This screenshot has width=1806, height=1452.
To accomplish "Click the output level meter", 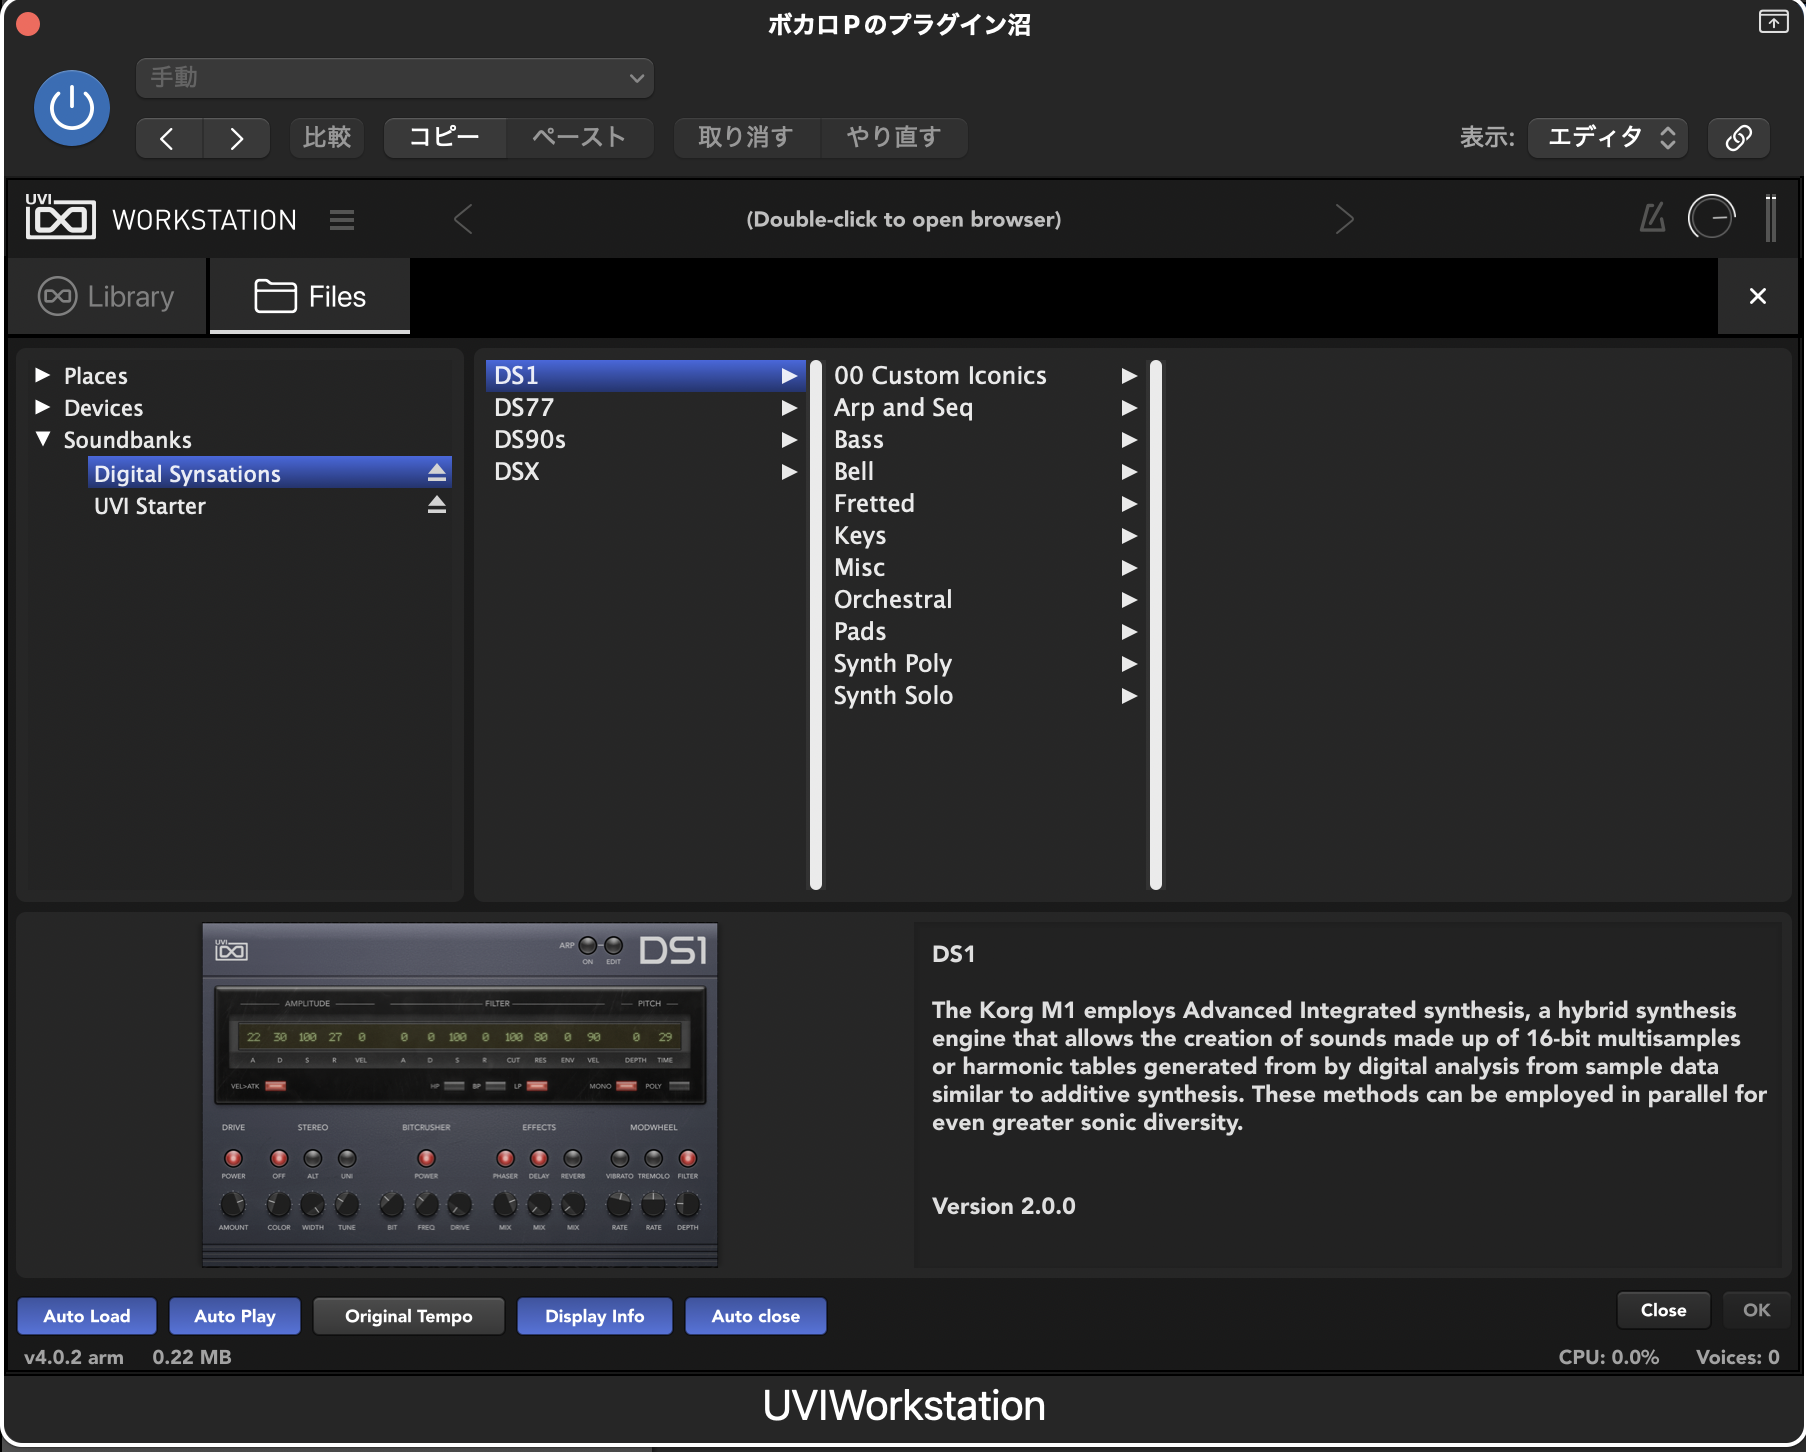I will 1771,217.
